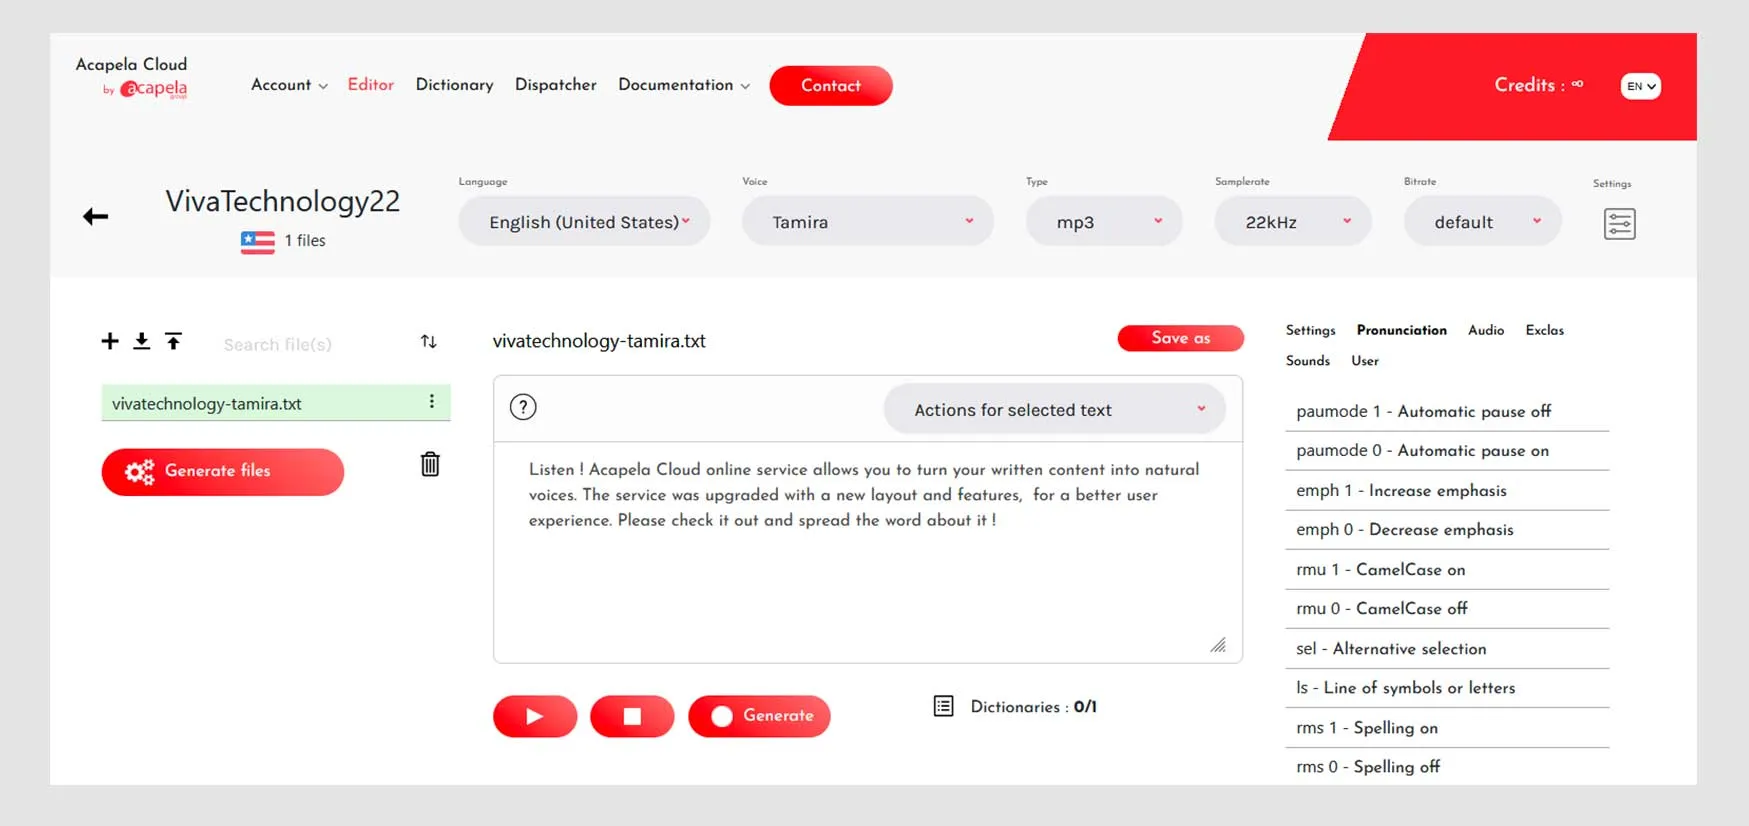
Task: Click the Credits indicator
Action: coord(1538,85)
